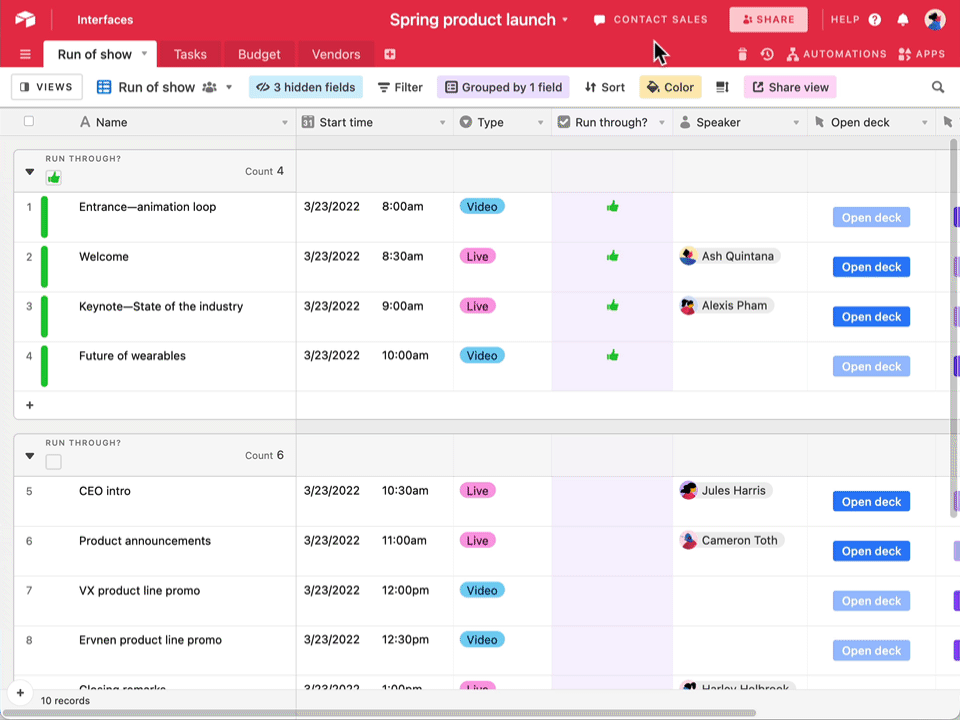Image resolution: width=960 pixels, height=720 pixels.
Task: Add a record in the checked group with plus
Action: 29,405
